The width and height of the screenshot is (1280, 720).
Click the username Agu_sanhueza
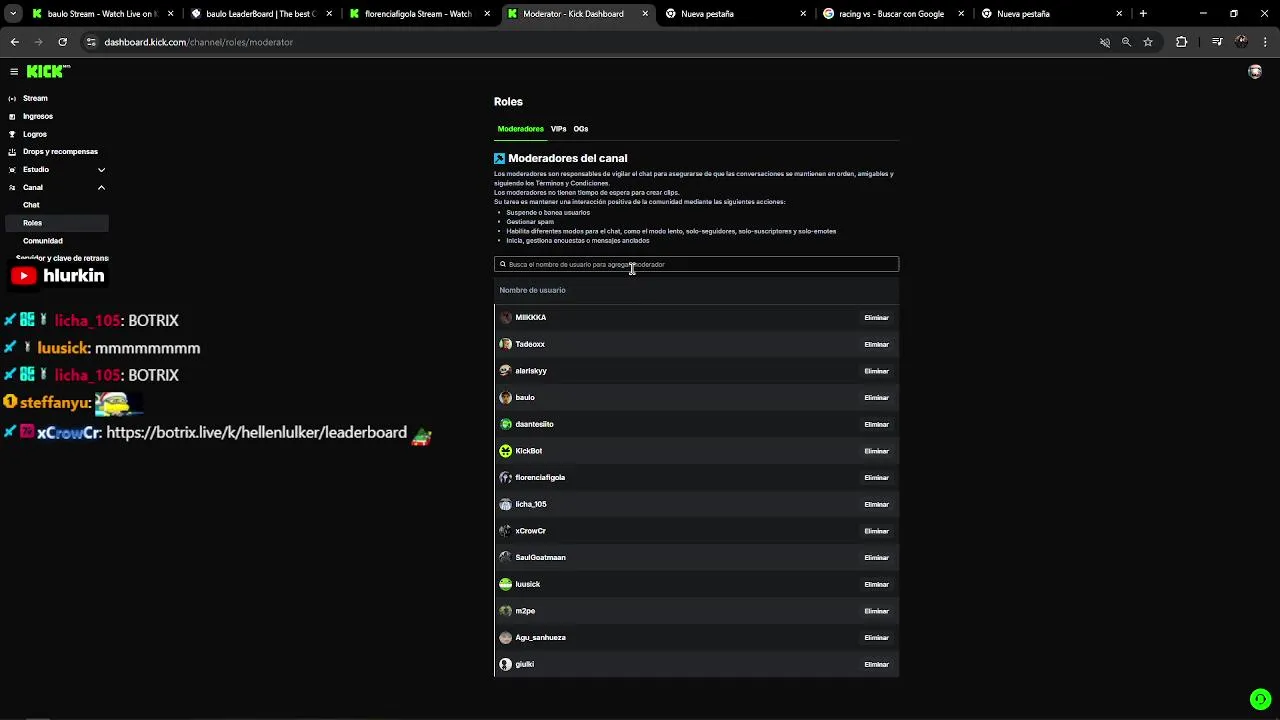coord(540,638)
